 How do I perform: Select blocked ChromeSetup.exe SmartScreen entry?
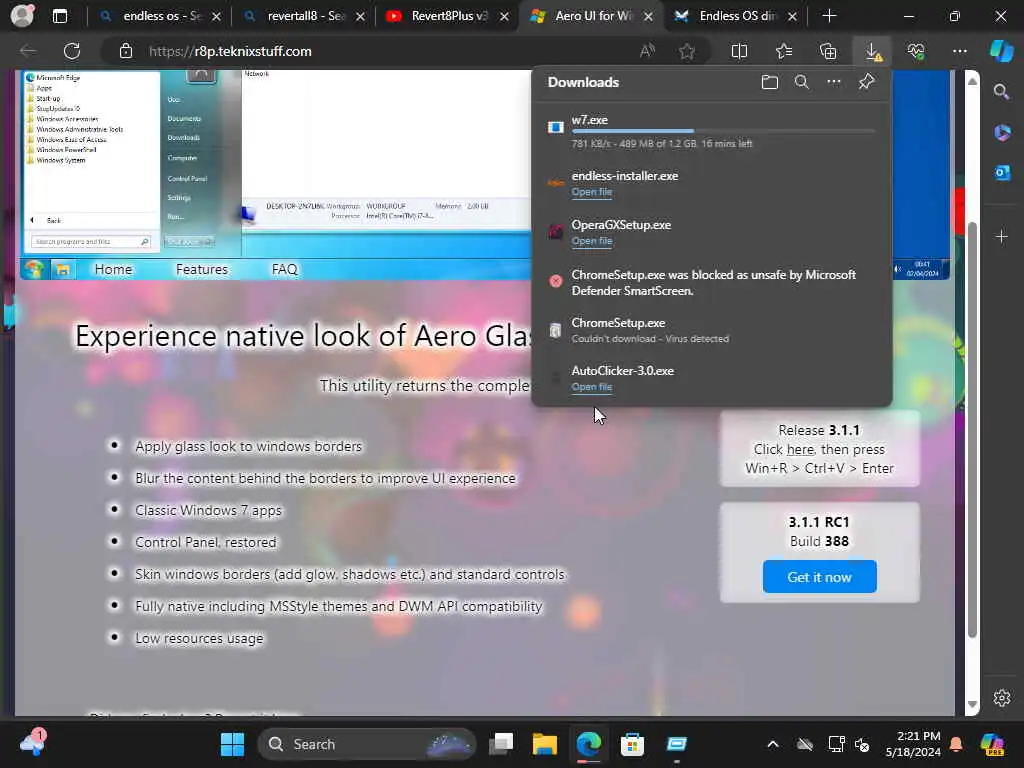tap(712, 283)
